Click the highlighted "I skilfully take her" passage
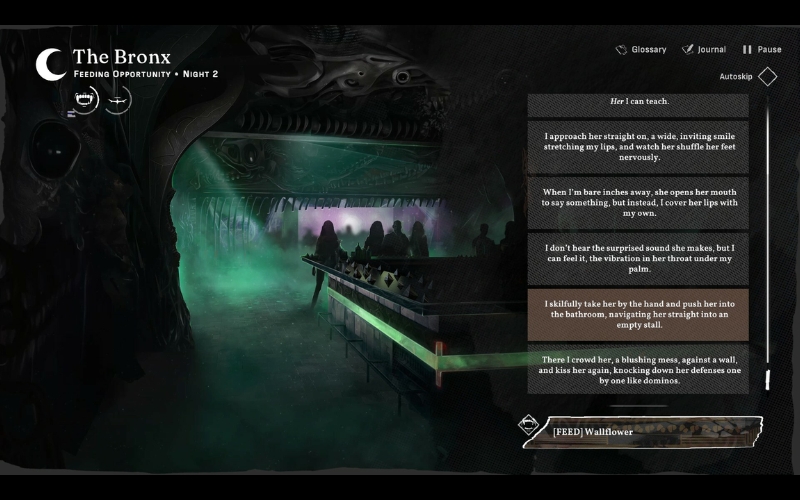The image size is (800, 500). pyautogui.click(x=638, y=314)
